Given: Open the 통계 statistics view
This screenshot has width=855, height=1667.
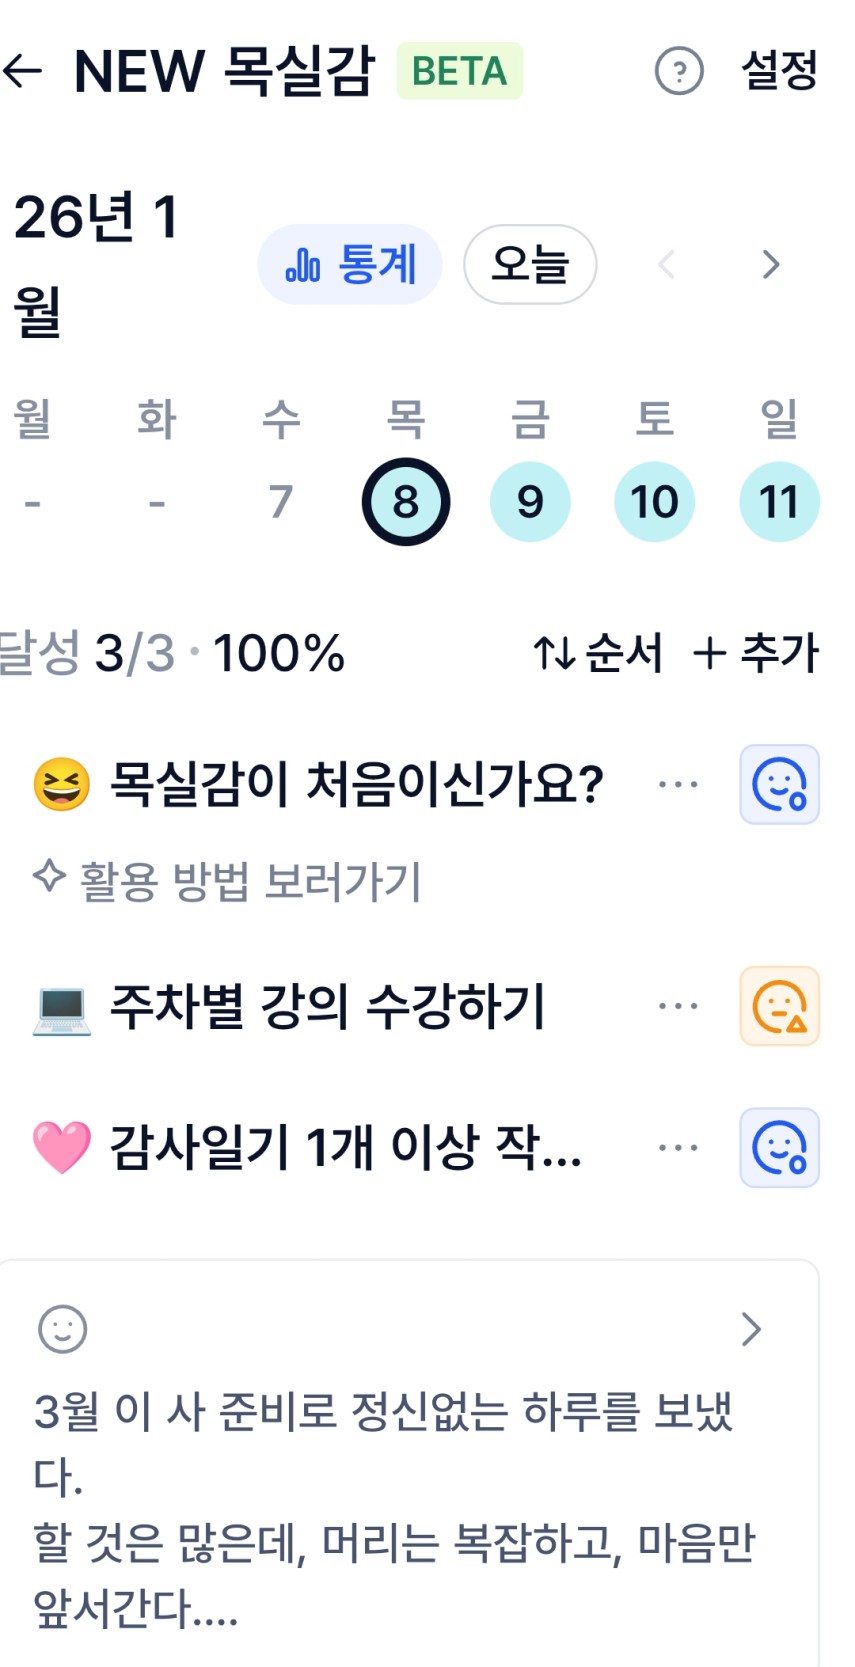Looking at the screenshot, I should (350, 265).
